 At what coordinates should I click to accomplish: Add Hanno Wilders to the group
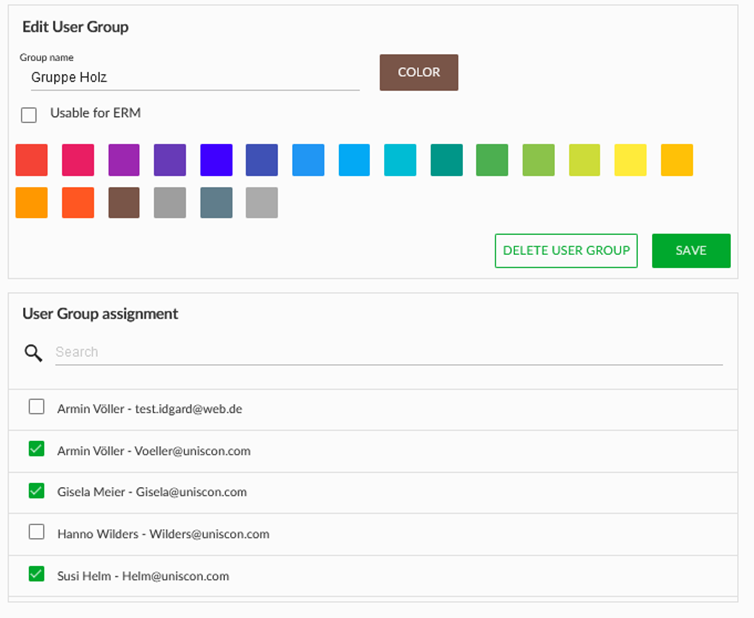tap(37, 533)
